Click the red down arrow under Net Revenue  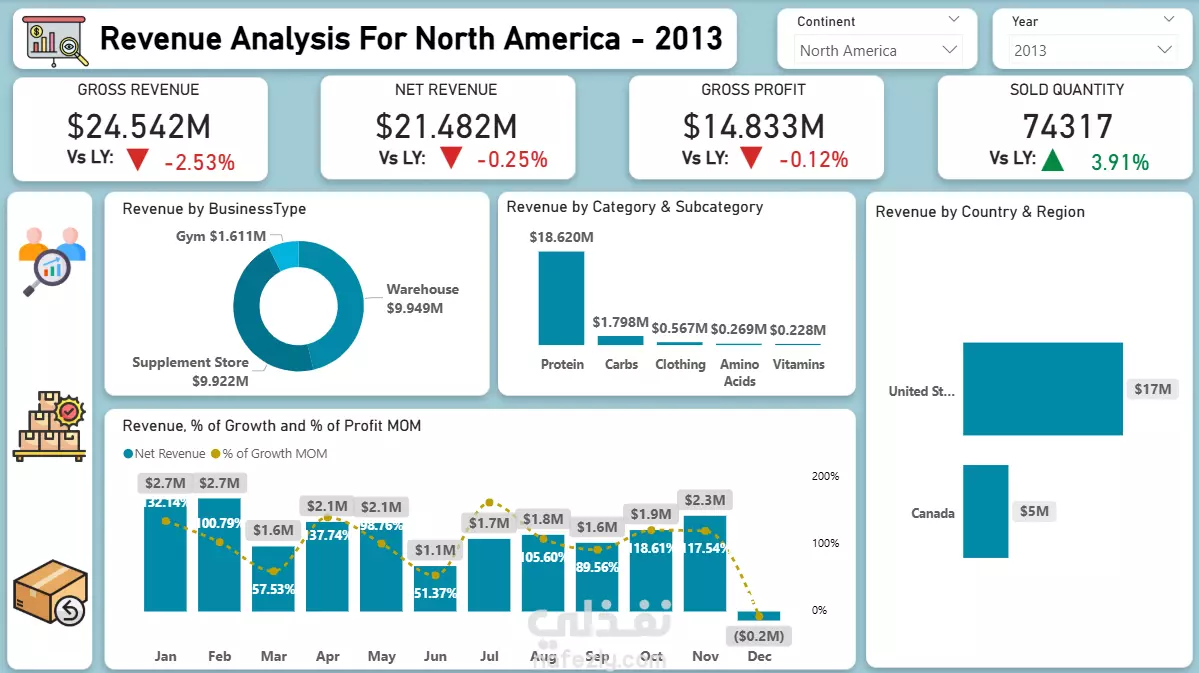coord(451,158)
